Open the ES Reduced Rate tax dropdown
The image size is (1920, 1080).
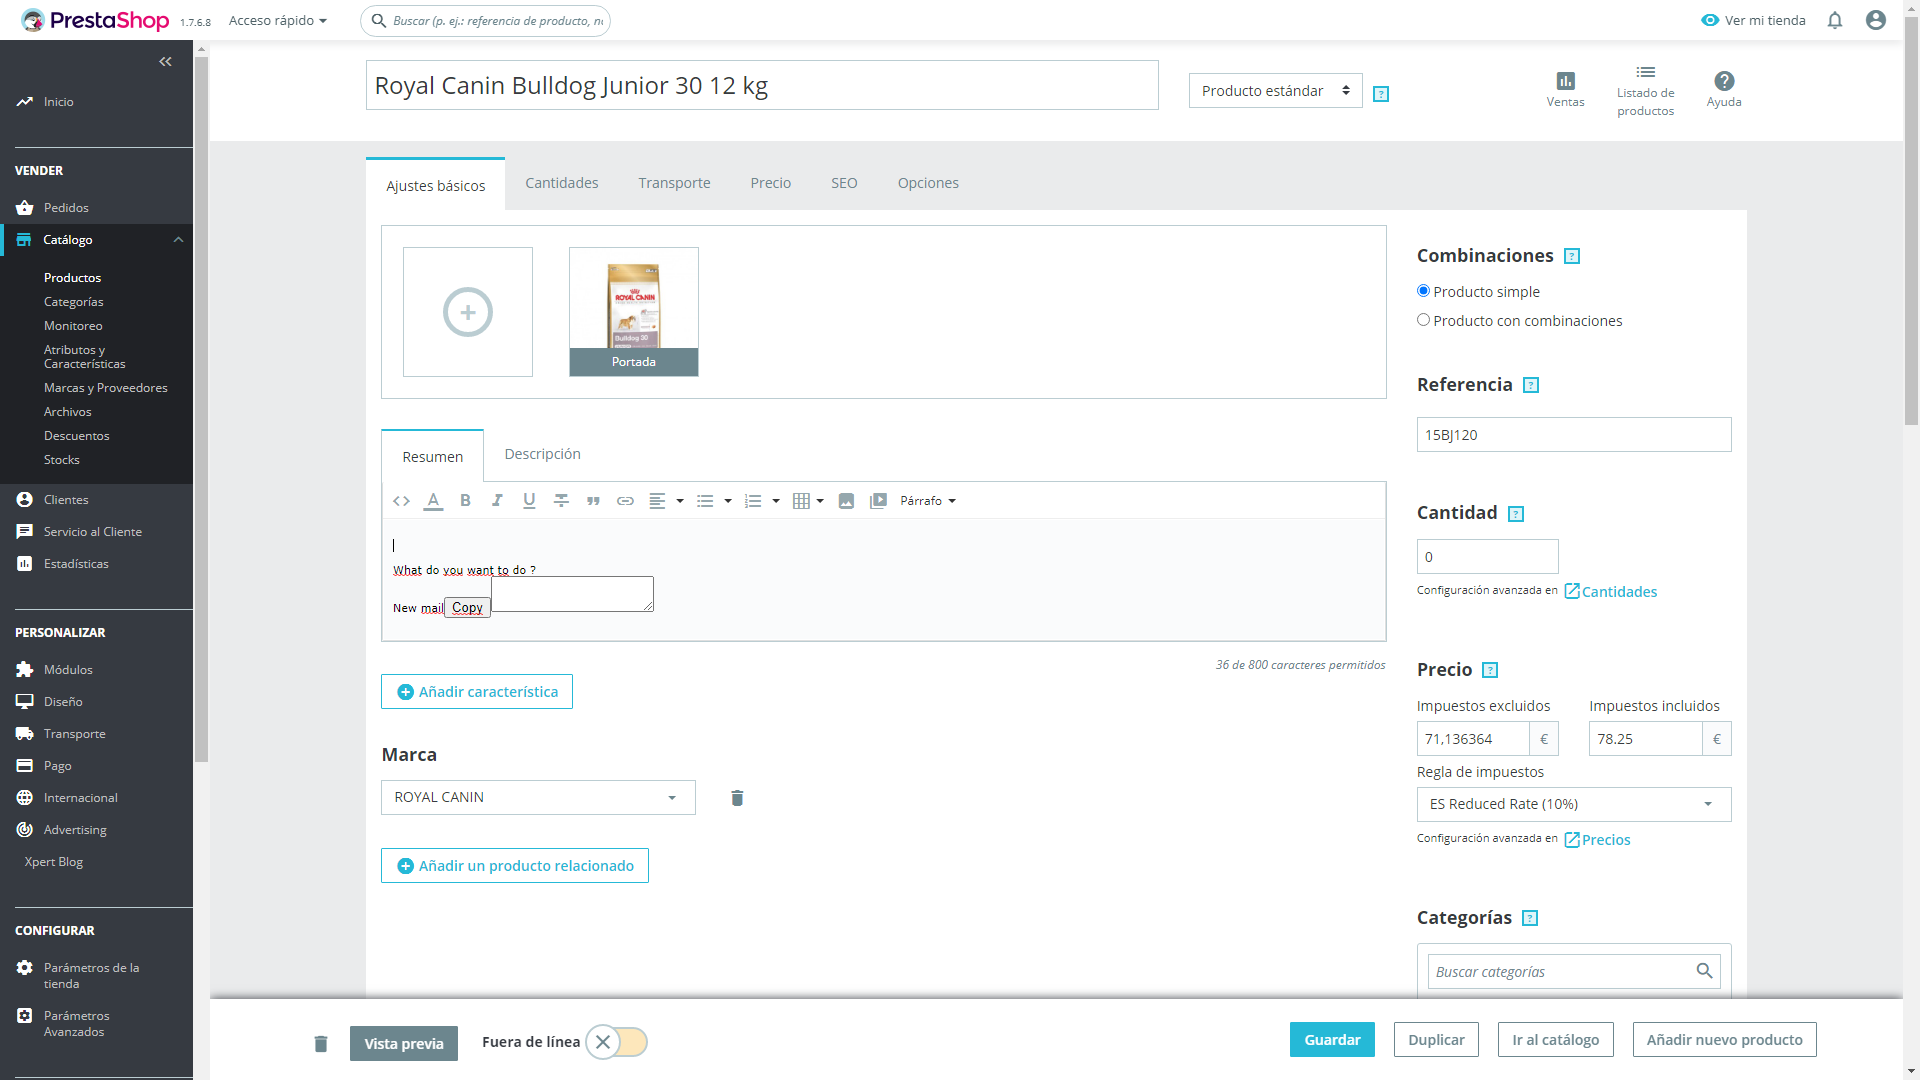[x=1573, y=804]
